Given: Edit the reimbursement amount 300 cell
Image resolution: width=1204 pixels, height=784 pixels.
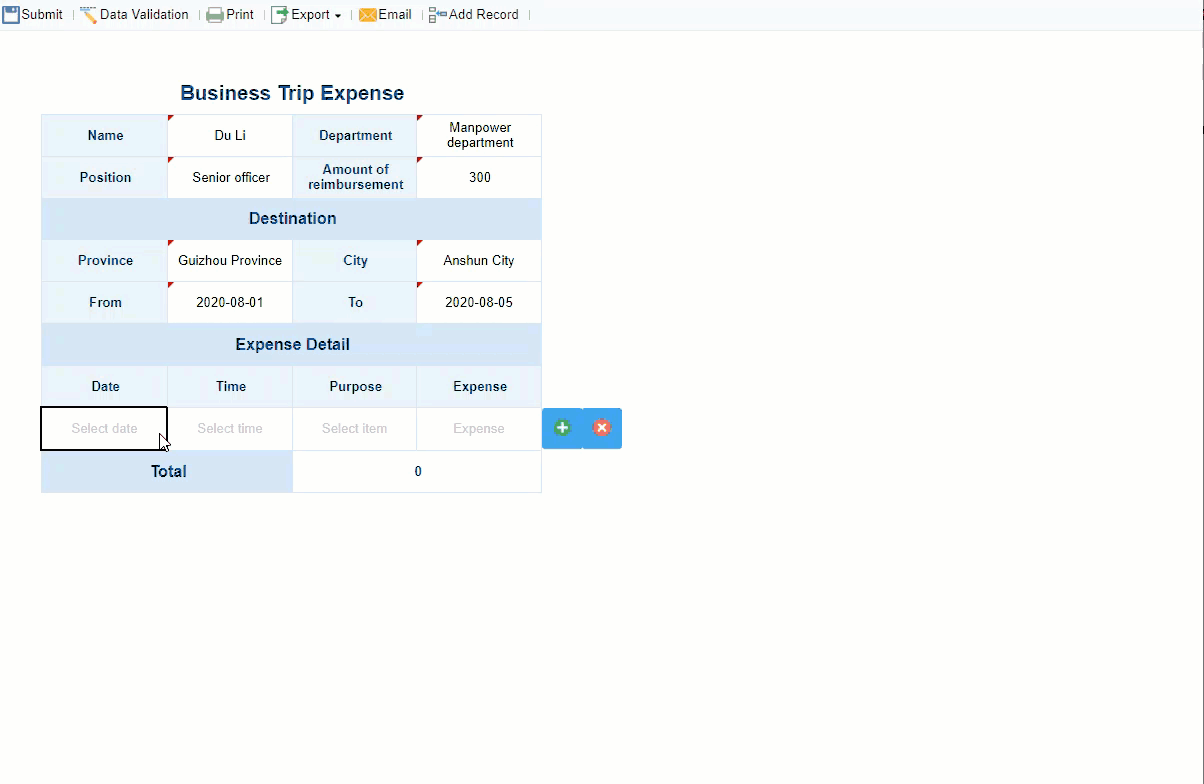Looking at the screenshot, I should pos(480,178).
